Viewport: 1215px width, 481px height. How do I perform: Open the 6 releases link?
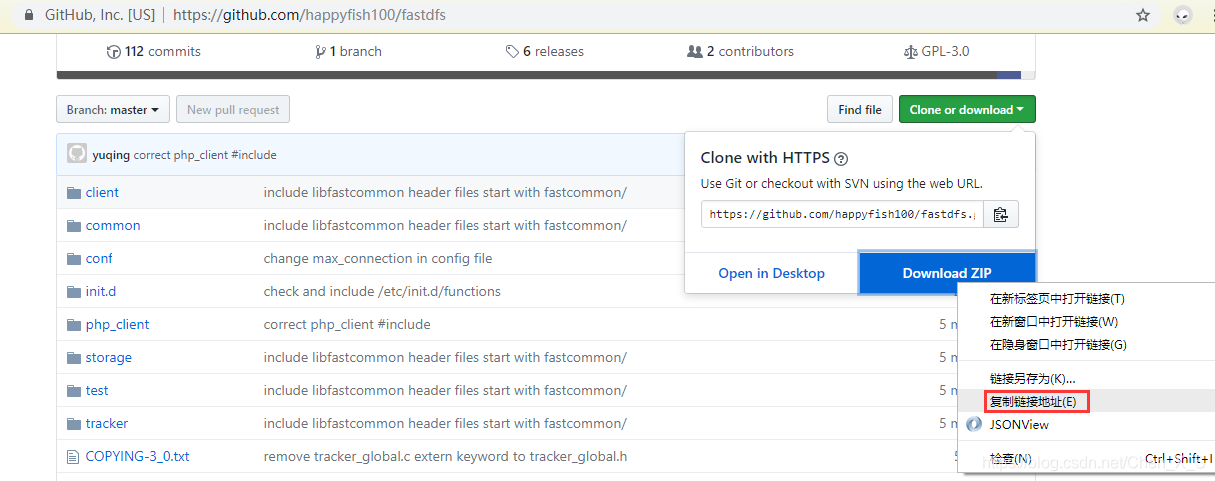pos(544,52)
